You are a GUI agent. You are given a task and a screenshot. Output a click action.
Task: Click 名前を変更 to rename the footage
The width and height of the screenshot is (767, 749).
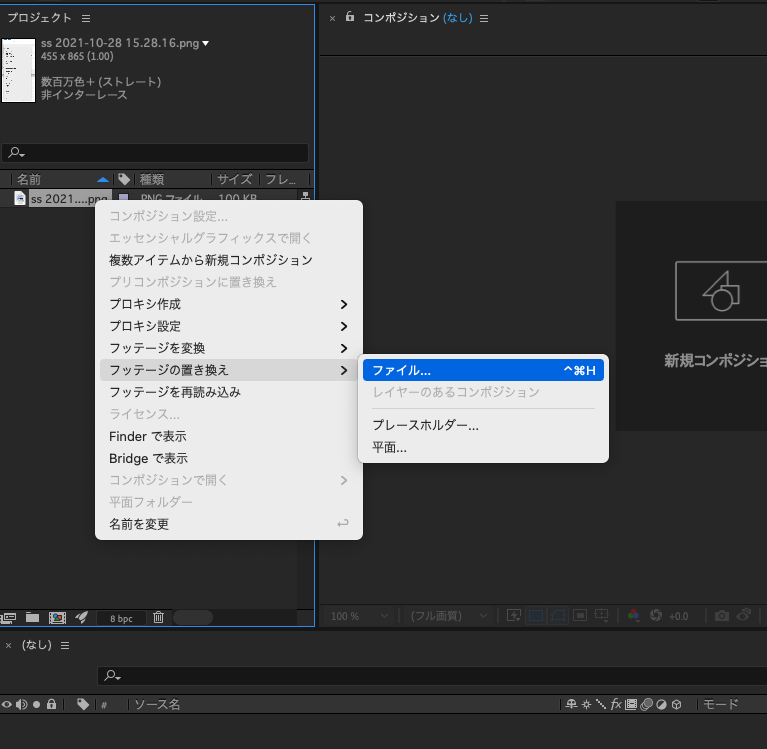click(x=139, y=524)
